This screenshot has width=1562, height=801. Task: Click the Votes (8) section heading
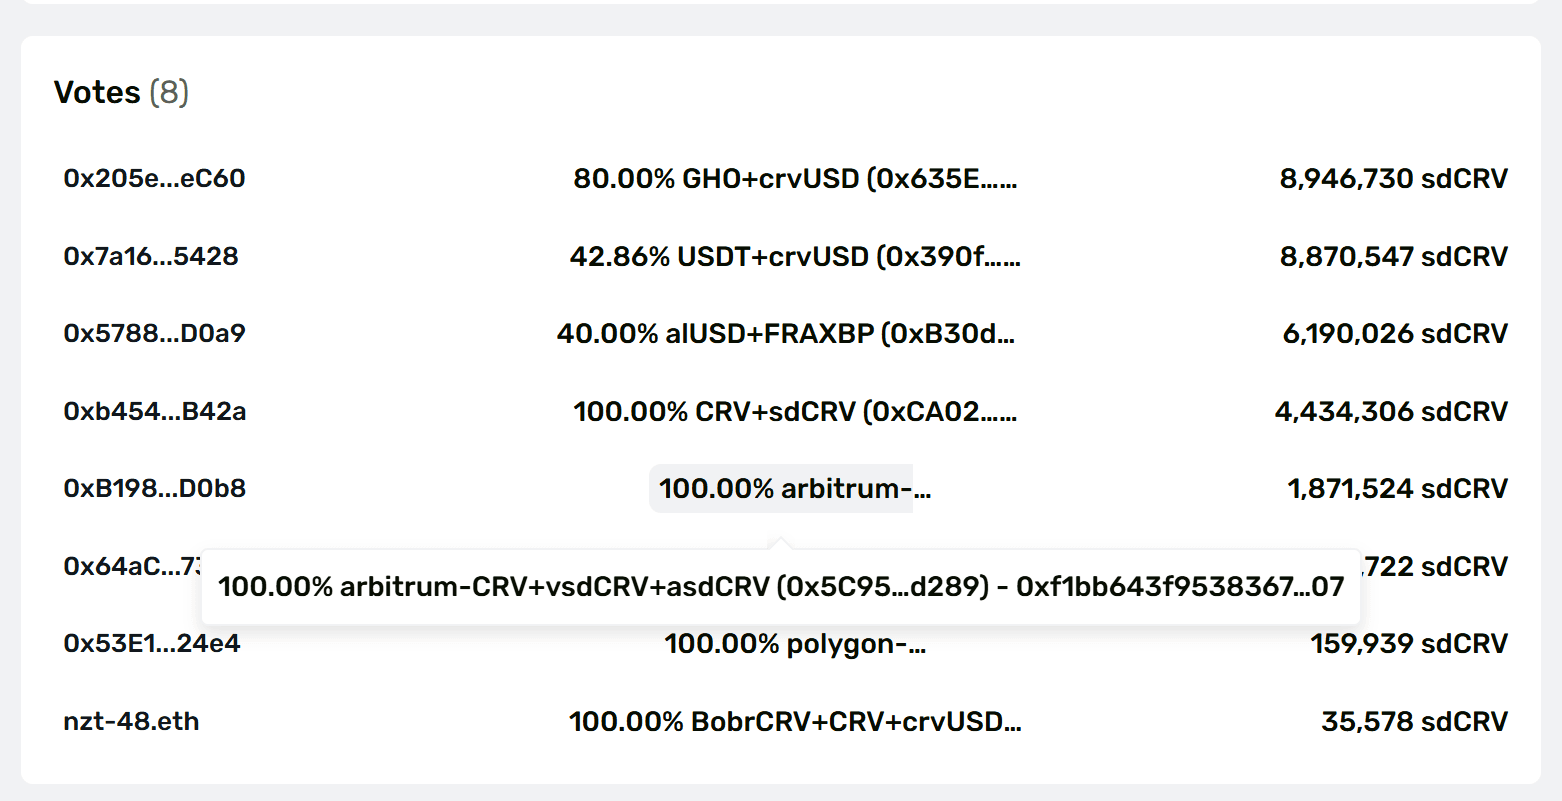coord(121,92)
